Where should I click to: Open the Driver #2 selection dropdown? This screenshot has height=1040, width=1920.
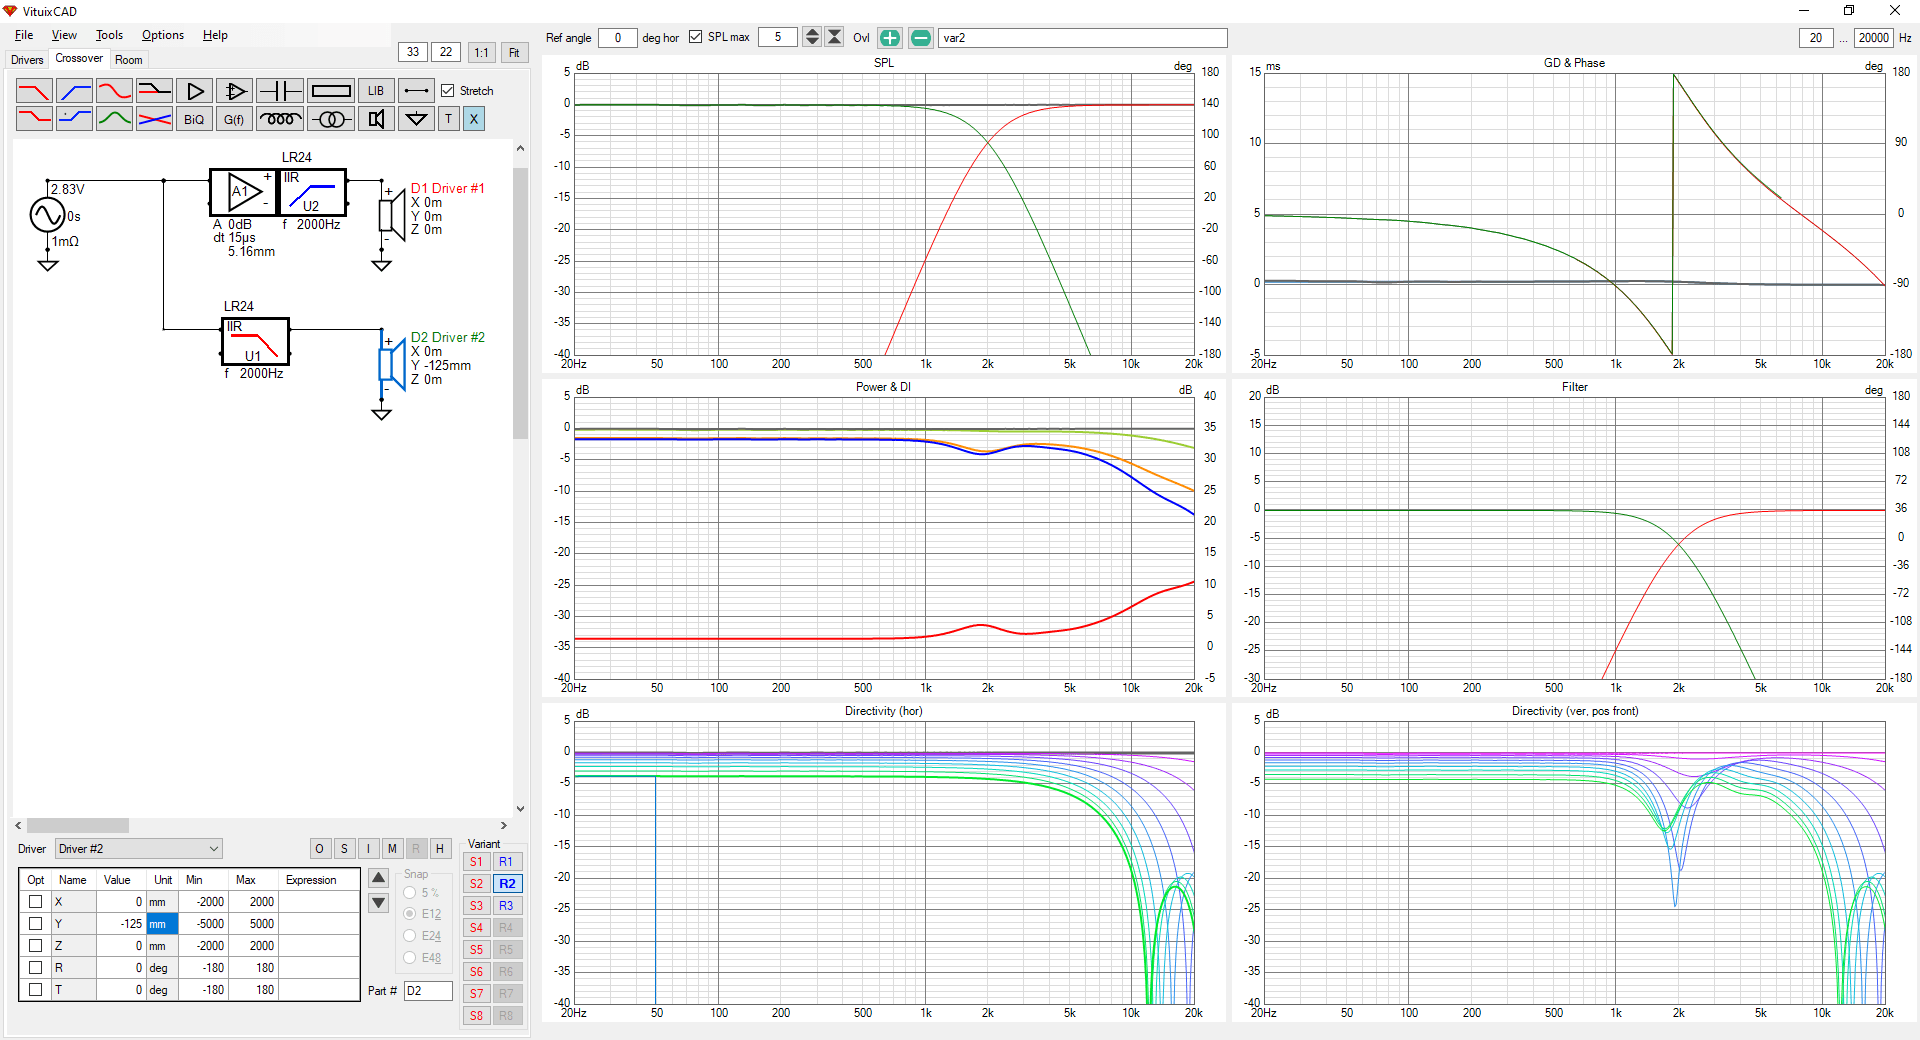tap(138, 849)
